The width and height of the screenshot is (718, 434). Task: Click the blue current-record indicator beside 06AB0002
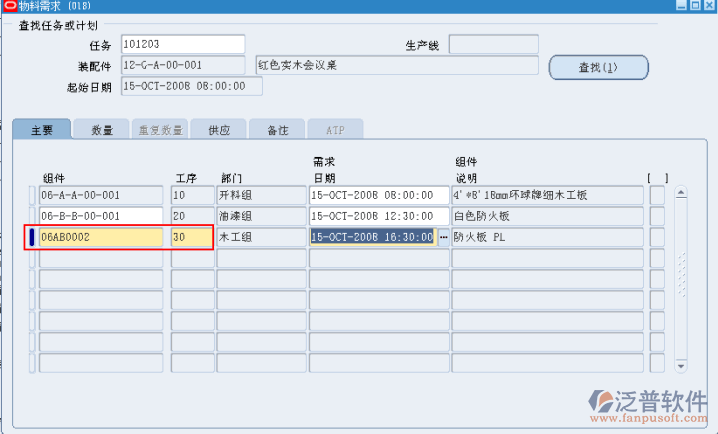[x=32, y=237]
